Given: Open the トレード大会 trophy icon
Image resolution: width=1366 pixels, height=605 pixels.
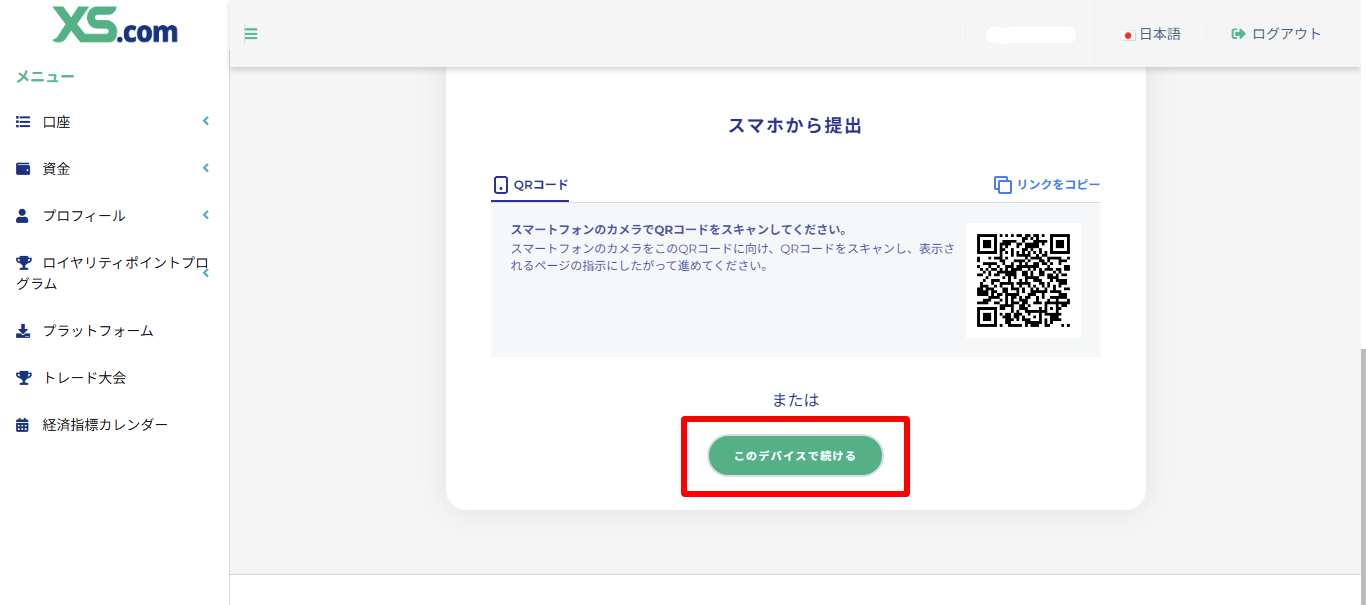Looking at the screenshot, I should (x=22, y=377).
